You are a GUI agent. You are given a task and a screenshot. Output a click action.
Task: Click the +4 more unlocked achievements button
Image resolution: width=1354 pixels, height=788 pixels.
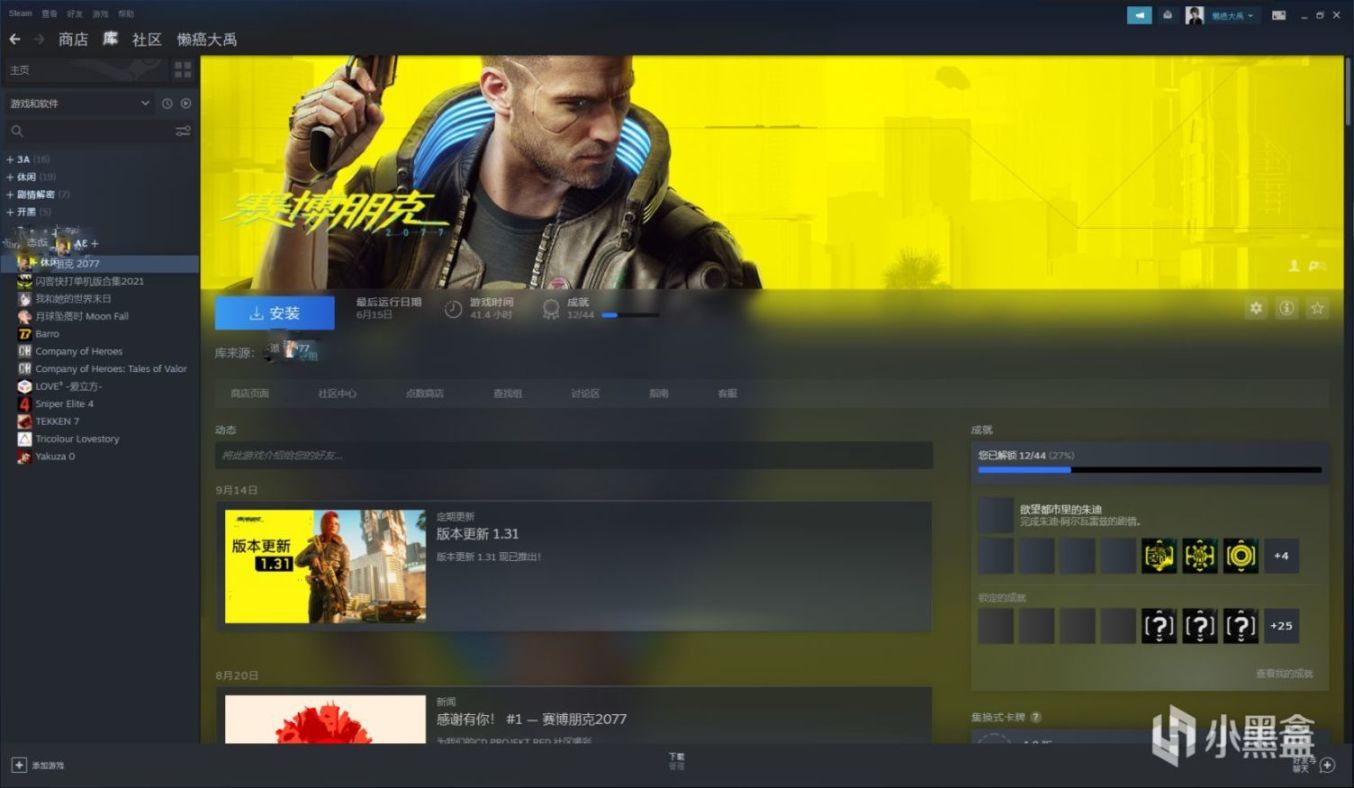click(x=1282, y=555)
